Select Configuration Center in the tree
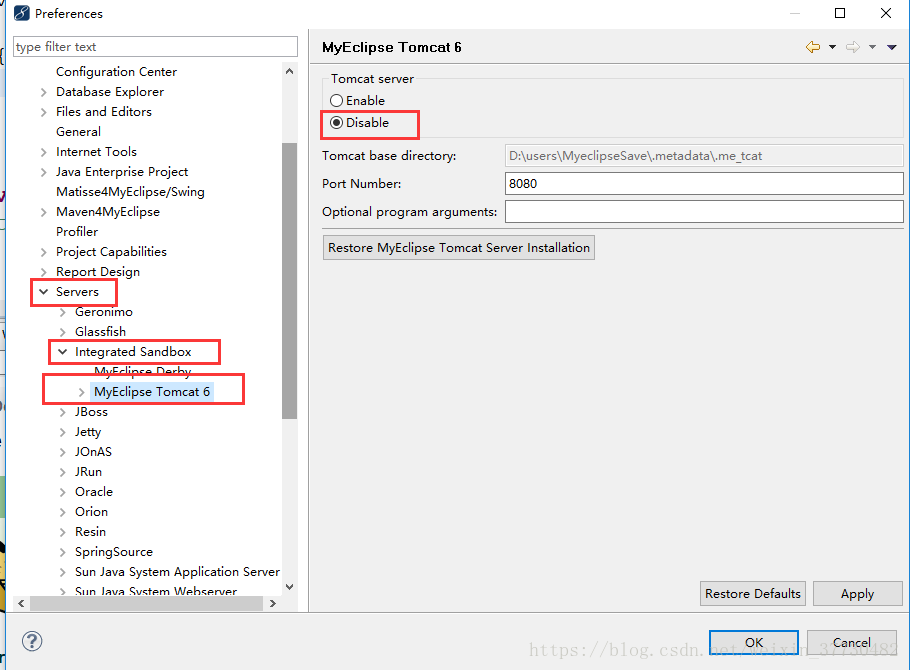 pyautogui.click(x=116, y=71)
